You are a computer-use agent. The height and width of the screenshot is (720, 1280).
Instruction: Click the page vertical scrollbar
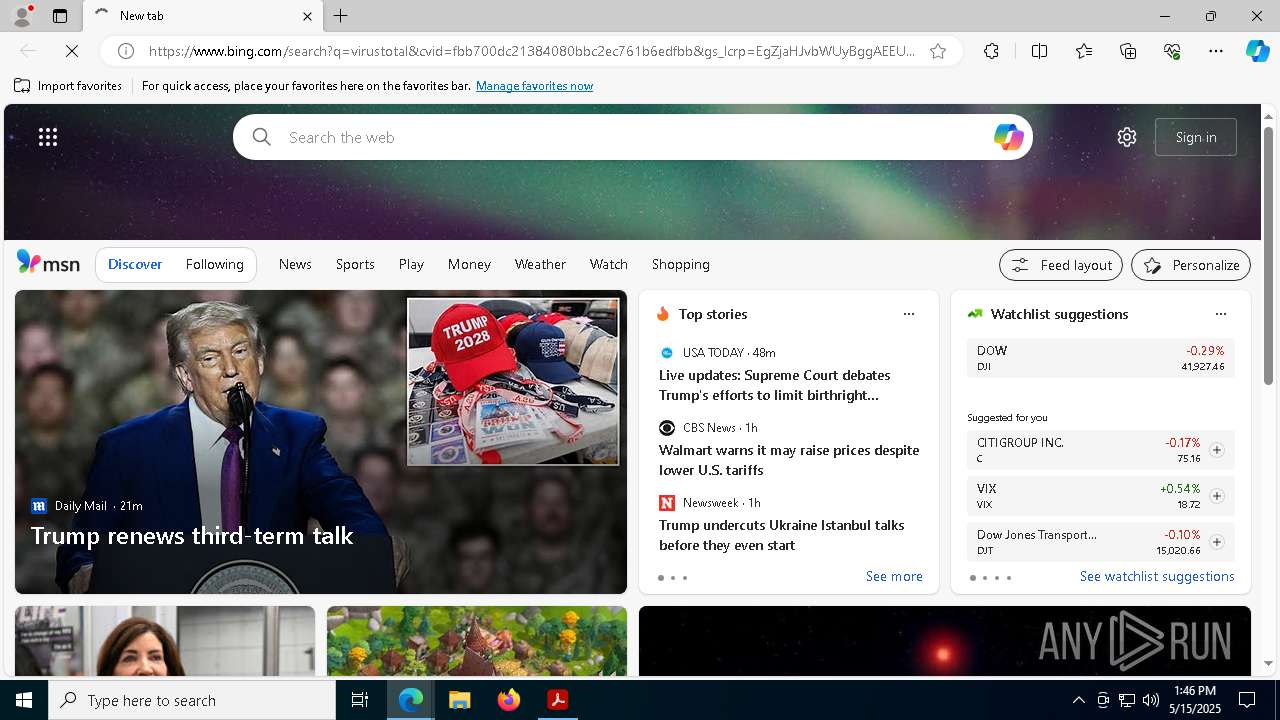click(1268, 254)
